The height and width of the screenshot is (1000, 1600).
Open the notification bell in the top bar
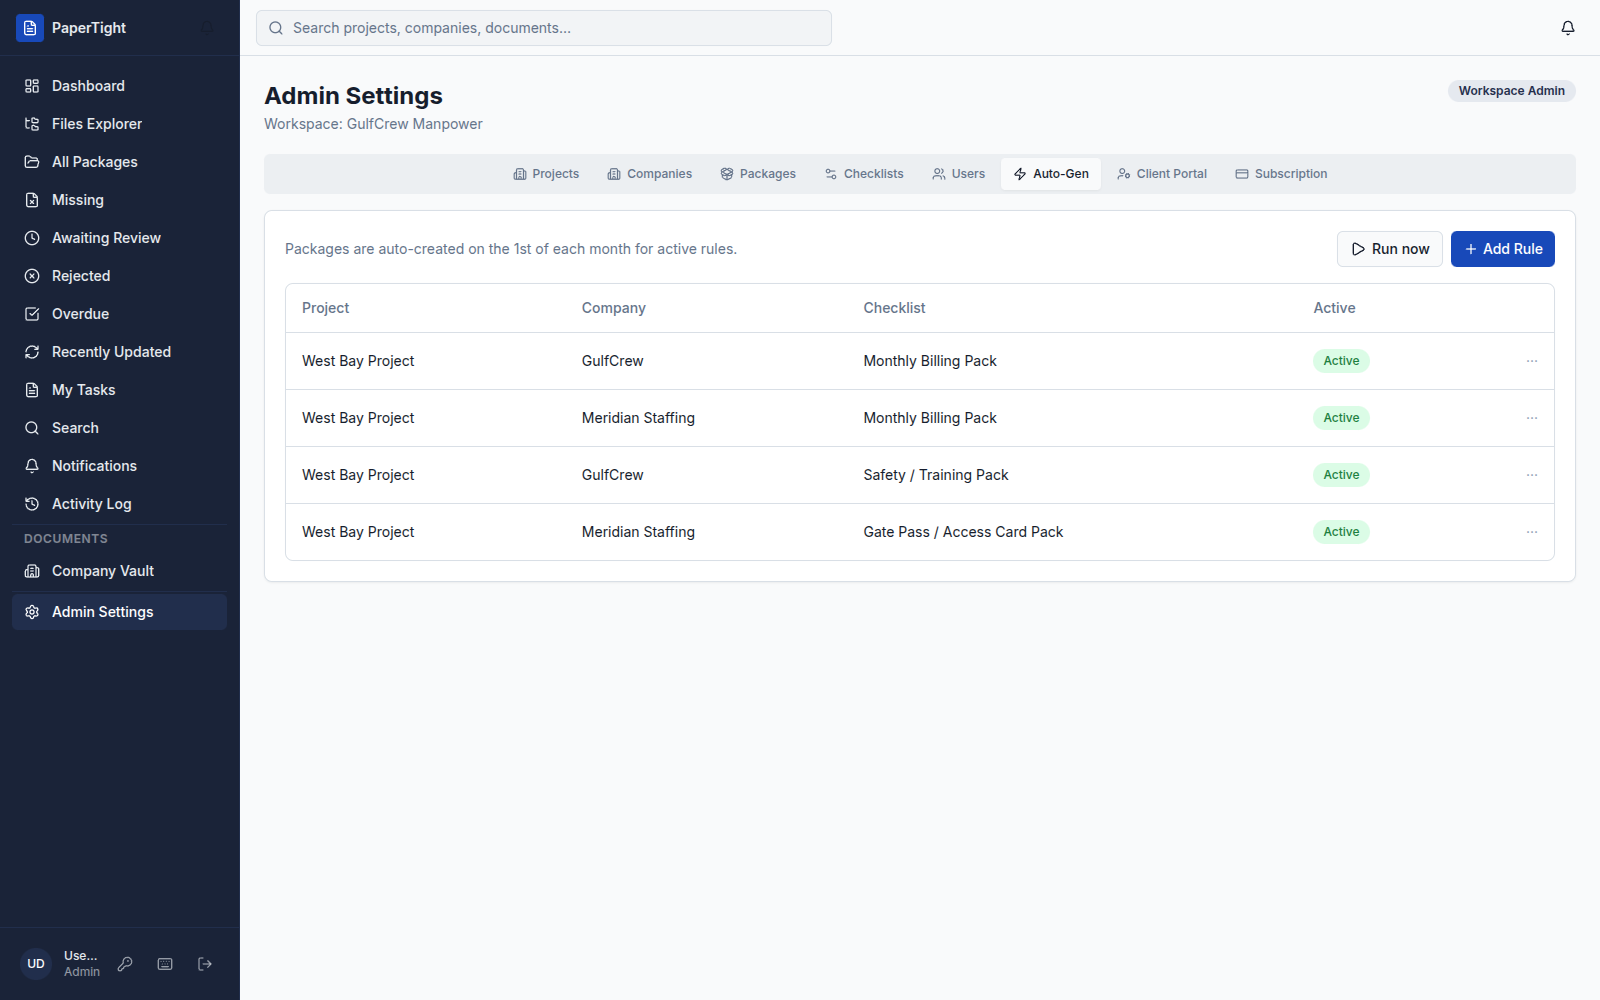click(1568, 28)
